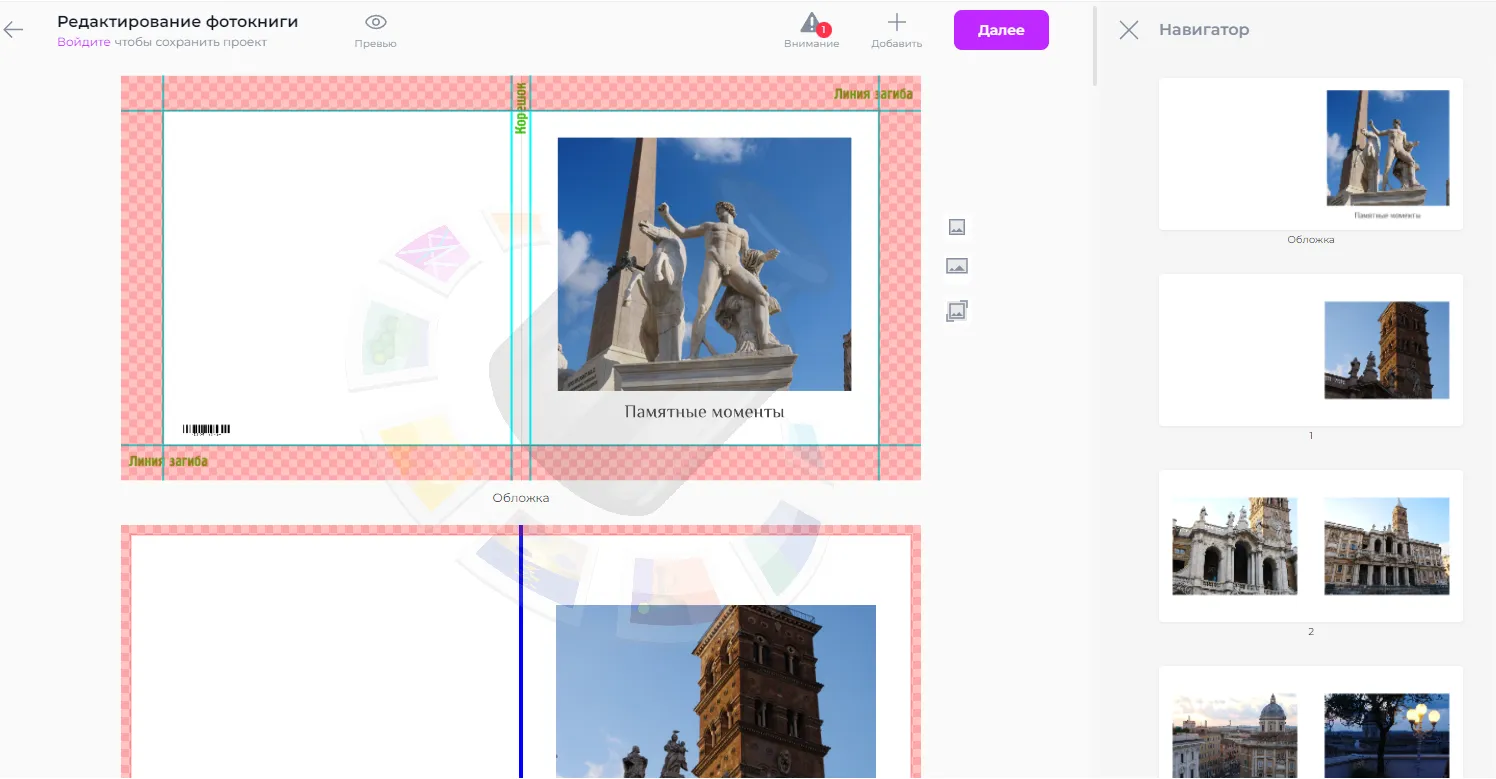Select the Обложка thumbnail in Навигатор
This screenshot has height=779, width=1496.
(1310, 154)
